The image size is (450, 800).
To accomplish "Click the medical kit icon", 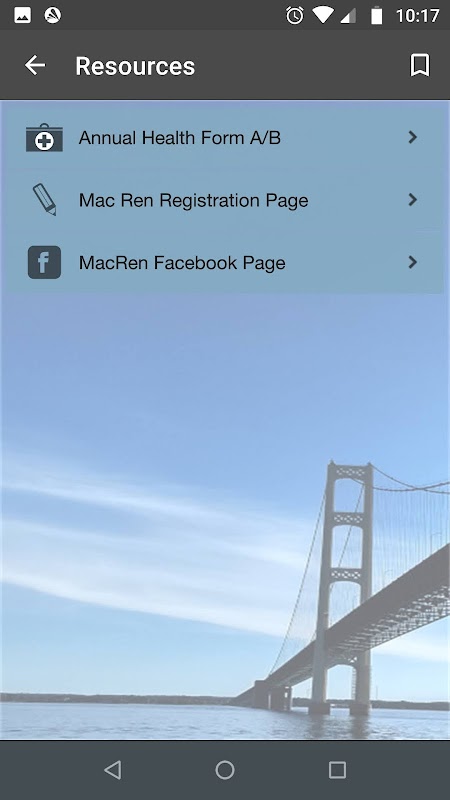I will [x=44, y=138].
